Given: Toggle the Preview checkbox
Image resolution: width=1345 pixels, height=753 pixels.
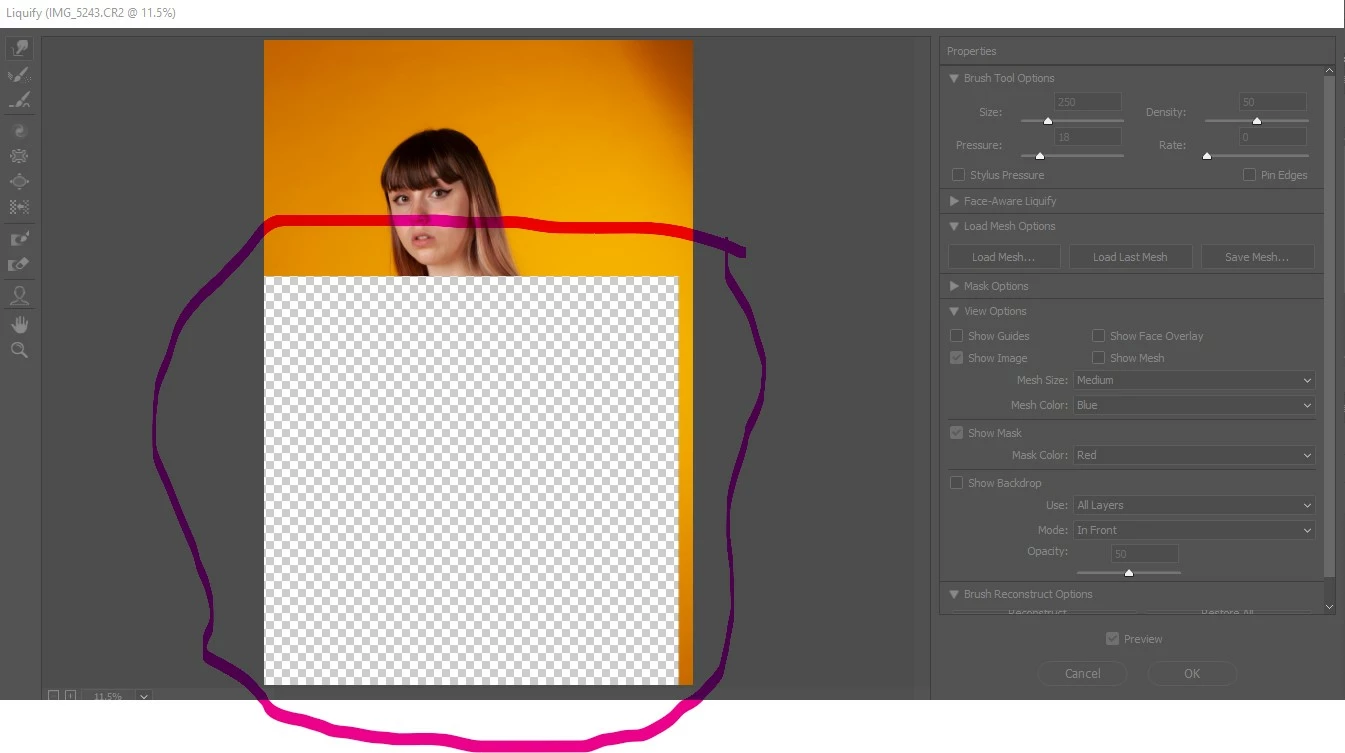Looking at the screenshot, I should (x=1112, y=639).
